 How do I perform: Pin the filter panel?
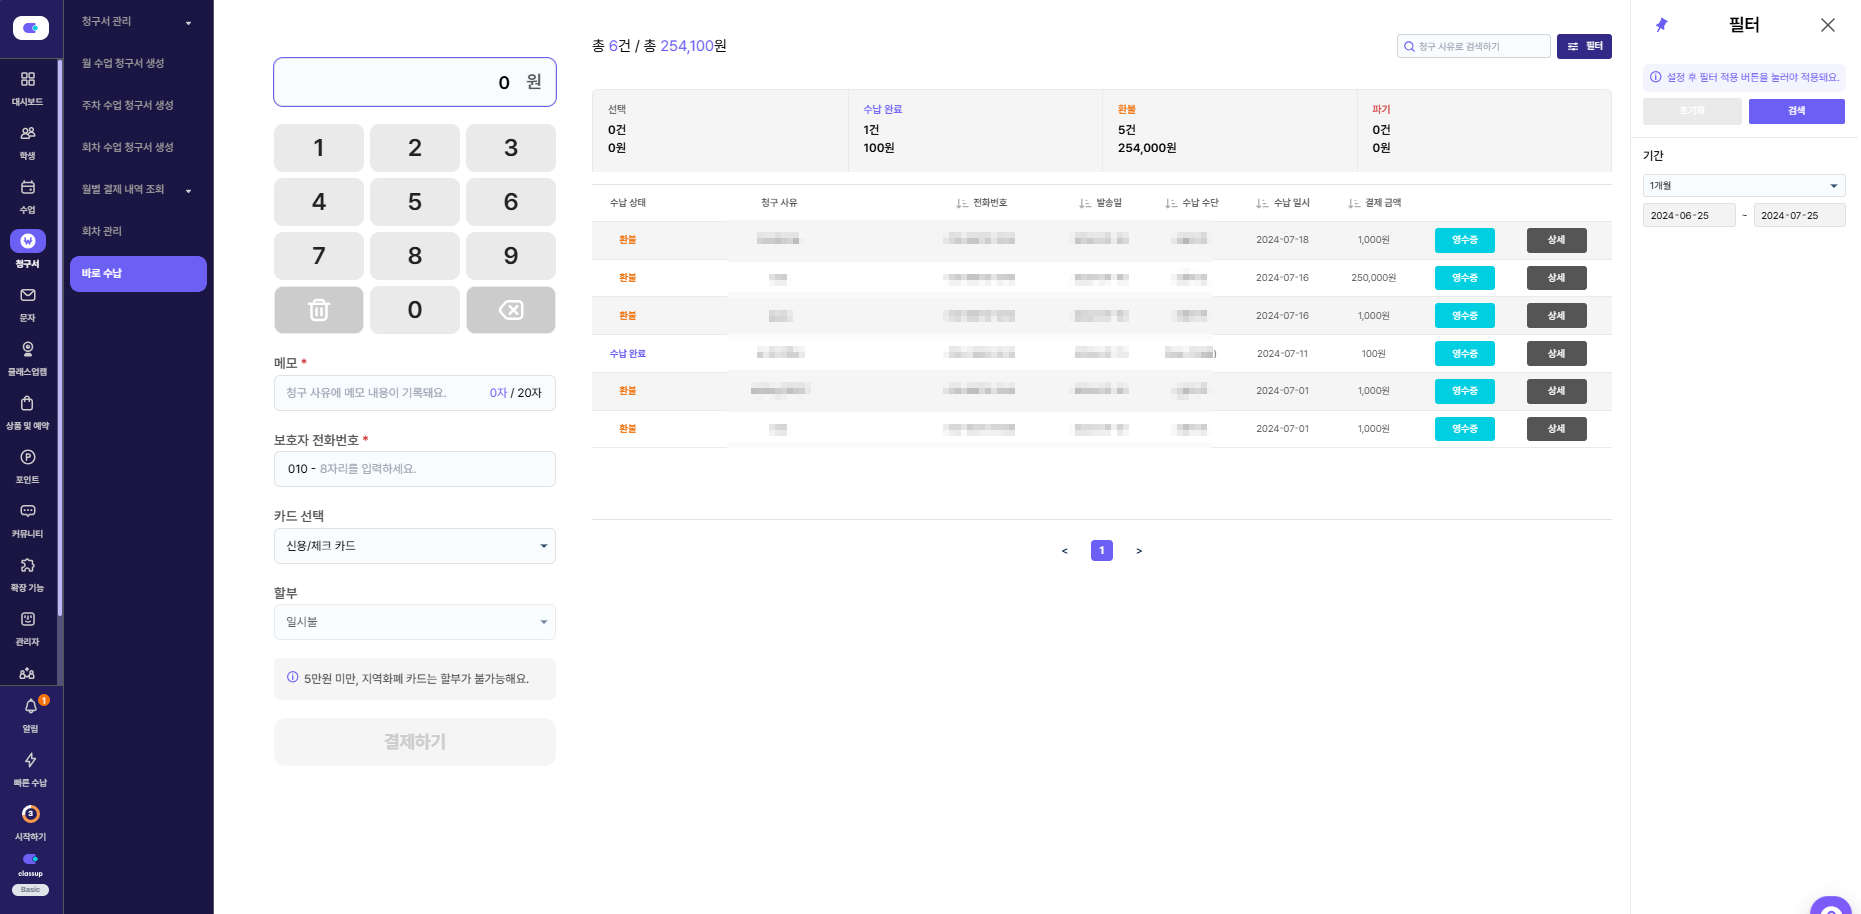[1662, 25]
